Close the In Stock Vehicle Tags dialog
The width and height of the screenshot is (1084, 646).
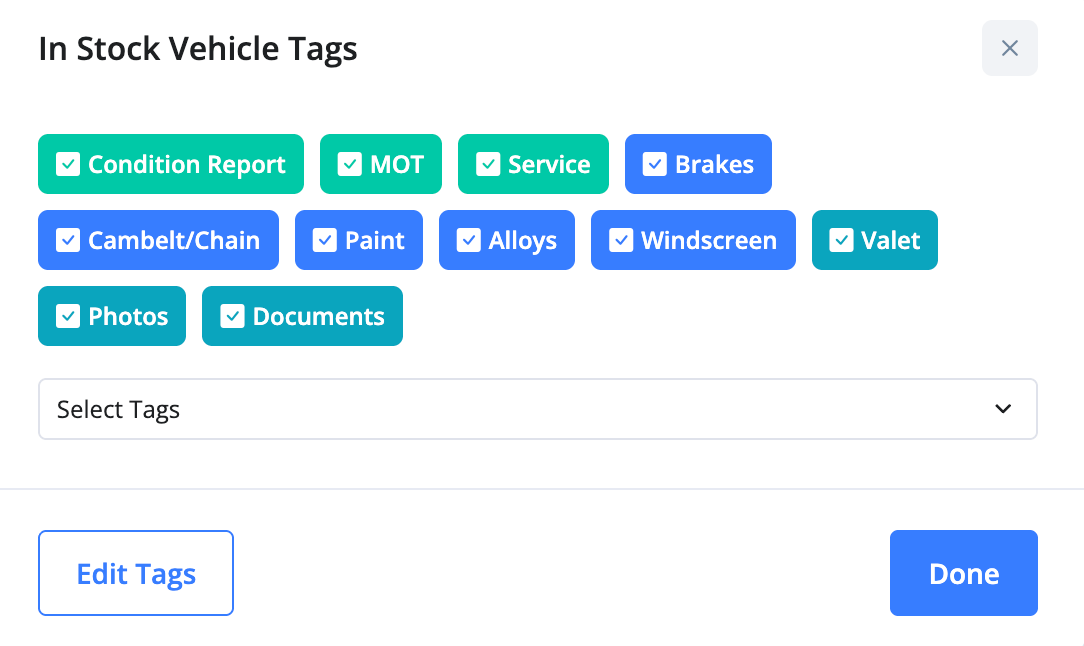[1009, 48]
